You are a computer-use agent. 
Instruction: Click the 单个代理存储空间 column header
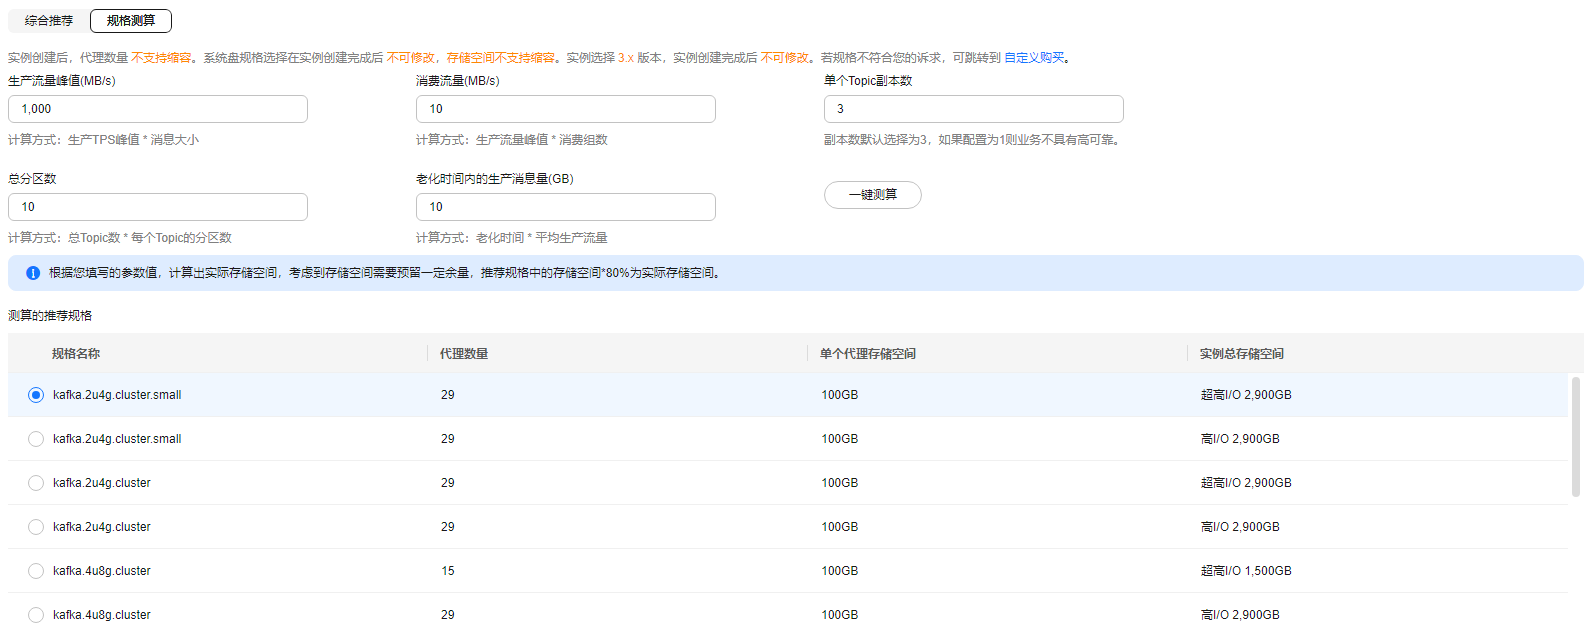click(x=868, y=354)
